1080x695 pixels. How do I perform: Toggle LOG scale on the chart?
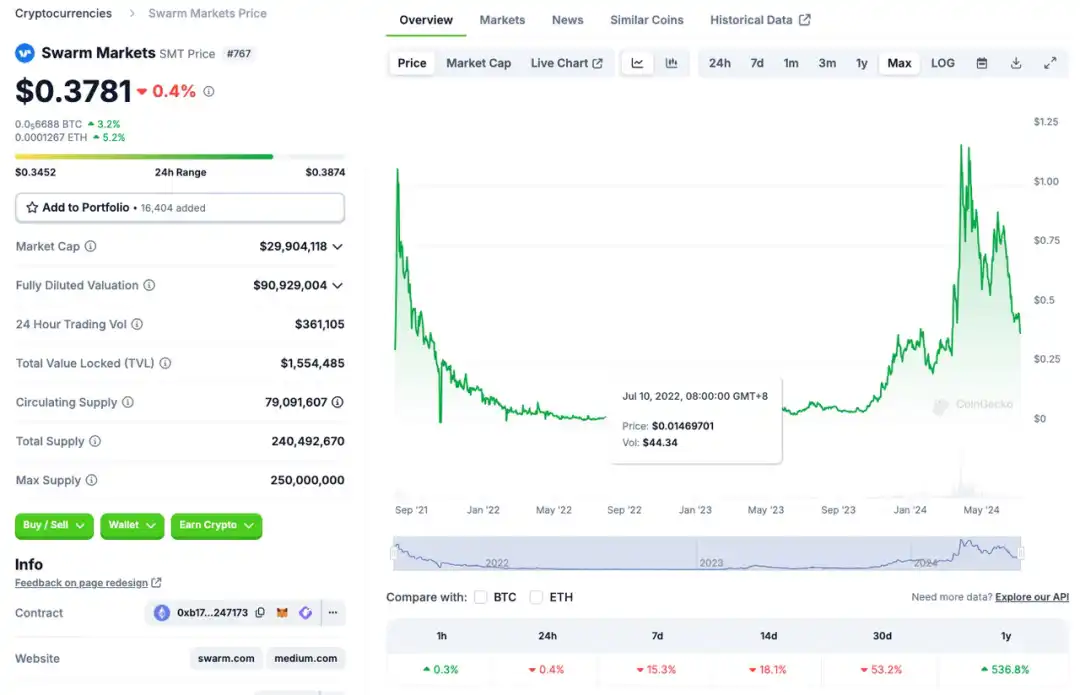point(942,63)
